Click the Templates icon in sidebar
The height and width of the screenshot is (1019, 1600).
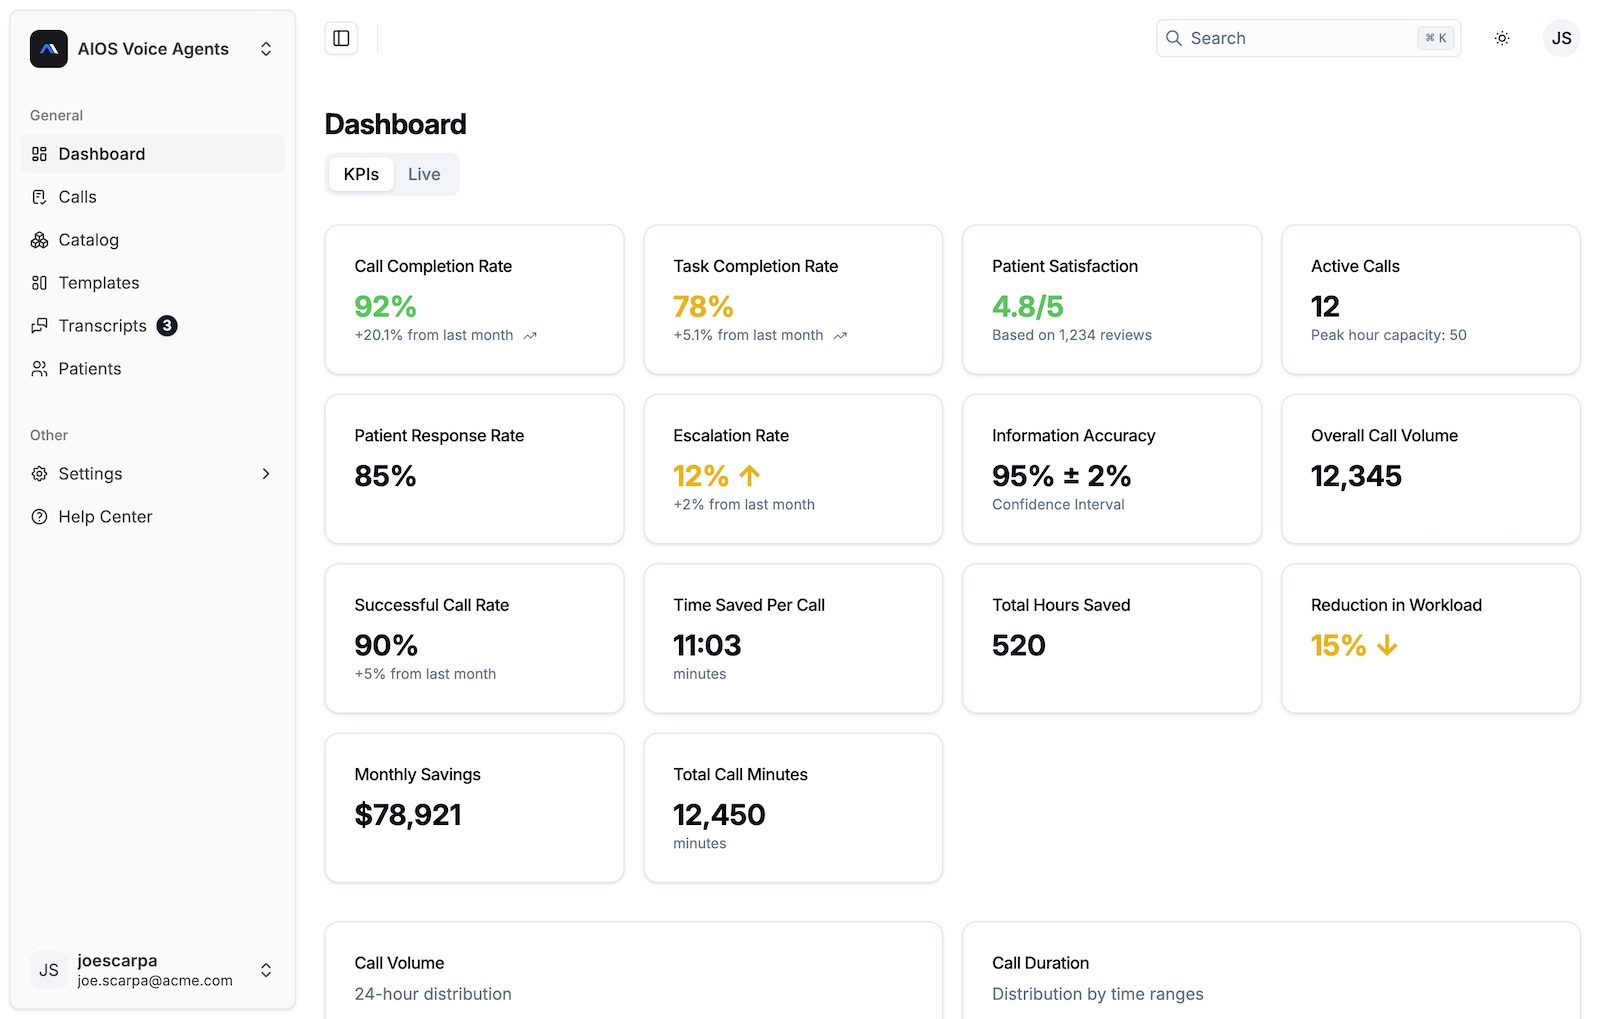point(39,283)
